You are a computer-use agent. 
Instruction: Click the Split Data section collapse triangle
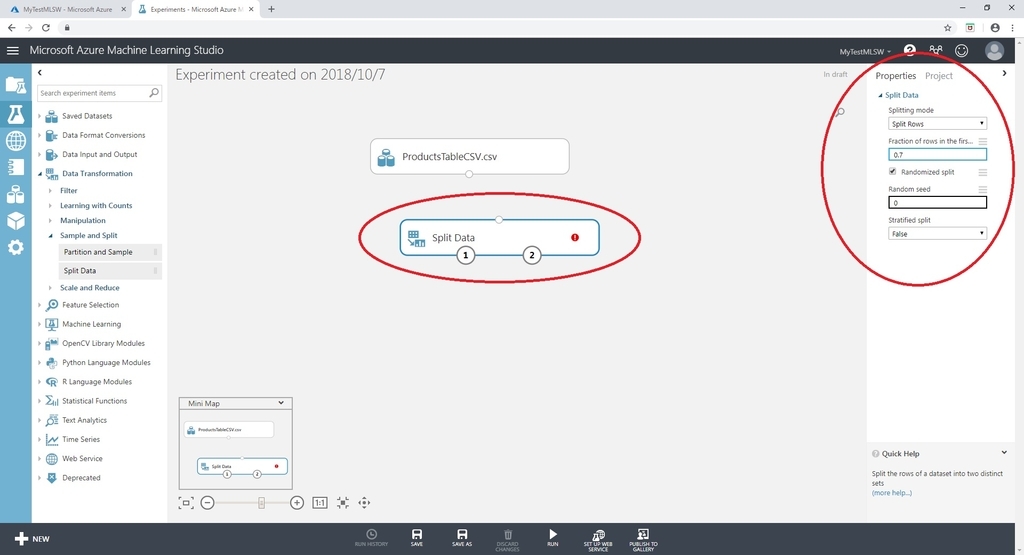point(880,95)
